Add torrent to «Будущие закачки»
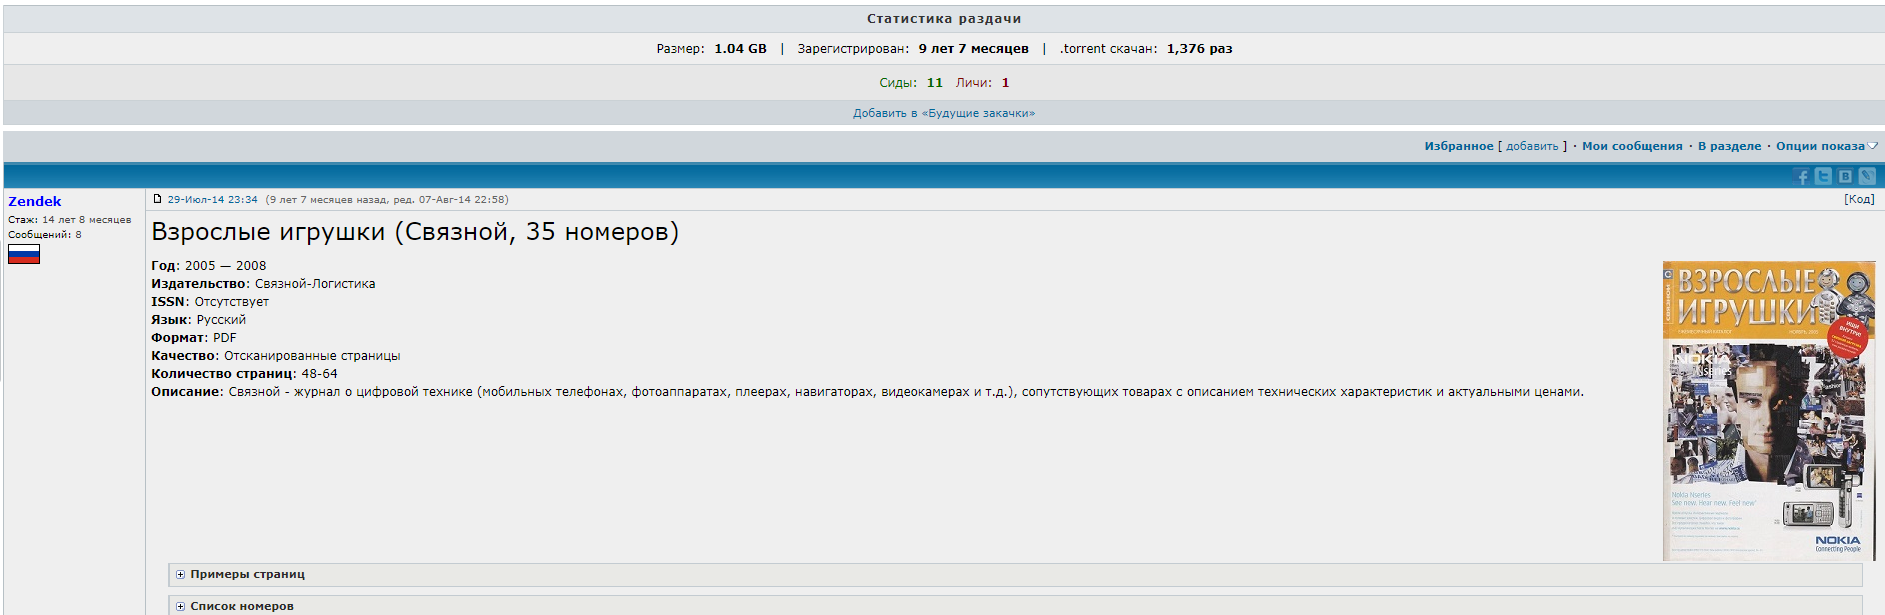 [944, 113]
